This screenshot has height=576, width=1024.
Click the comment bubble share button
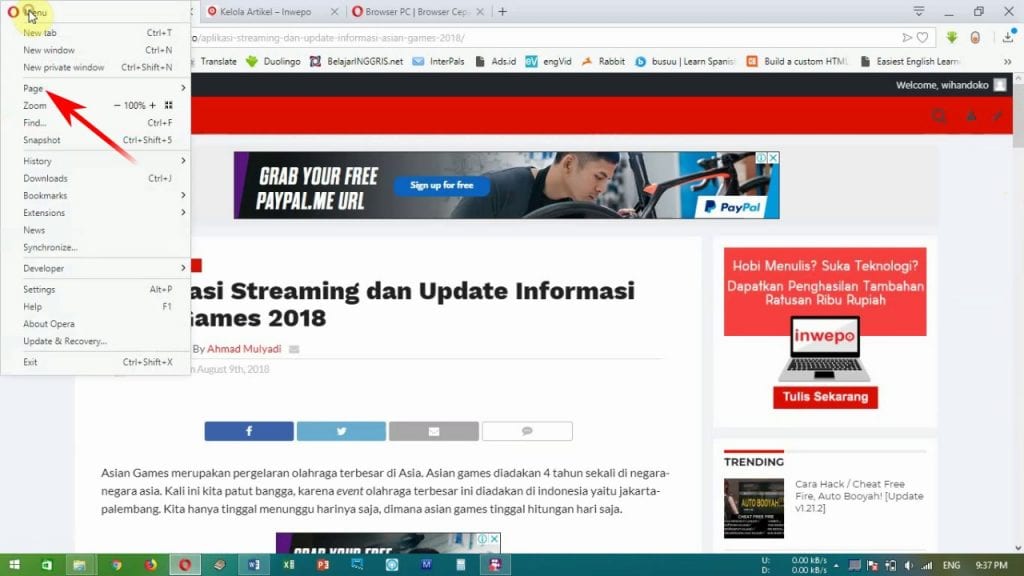click(x=527, y=431)
